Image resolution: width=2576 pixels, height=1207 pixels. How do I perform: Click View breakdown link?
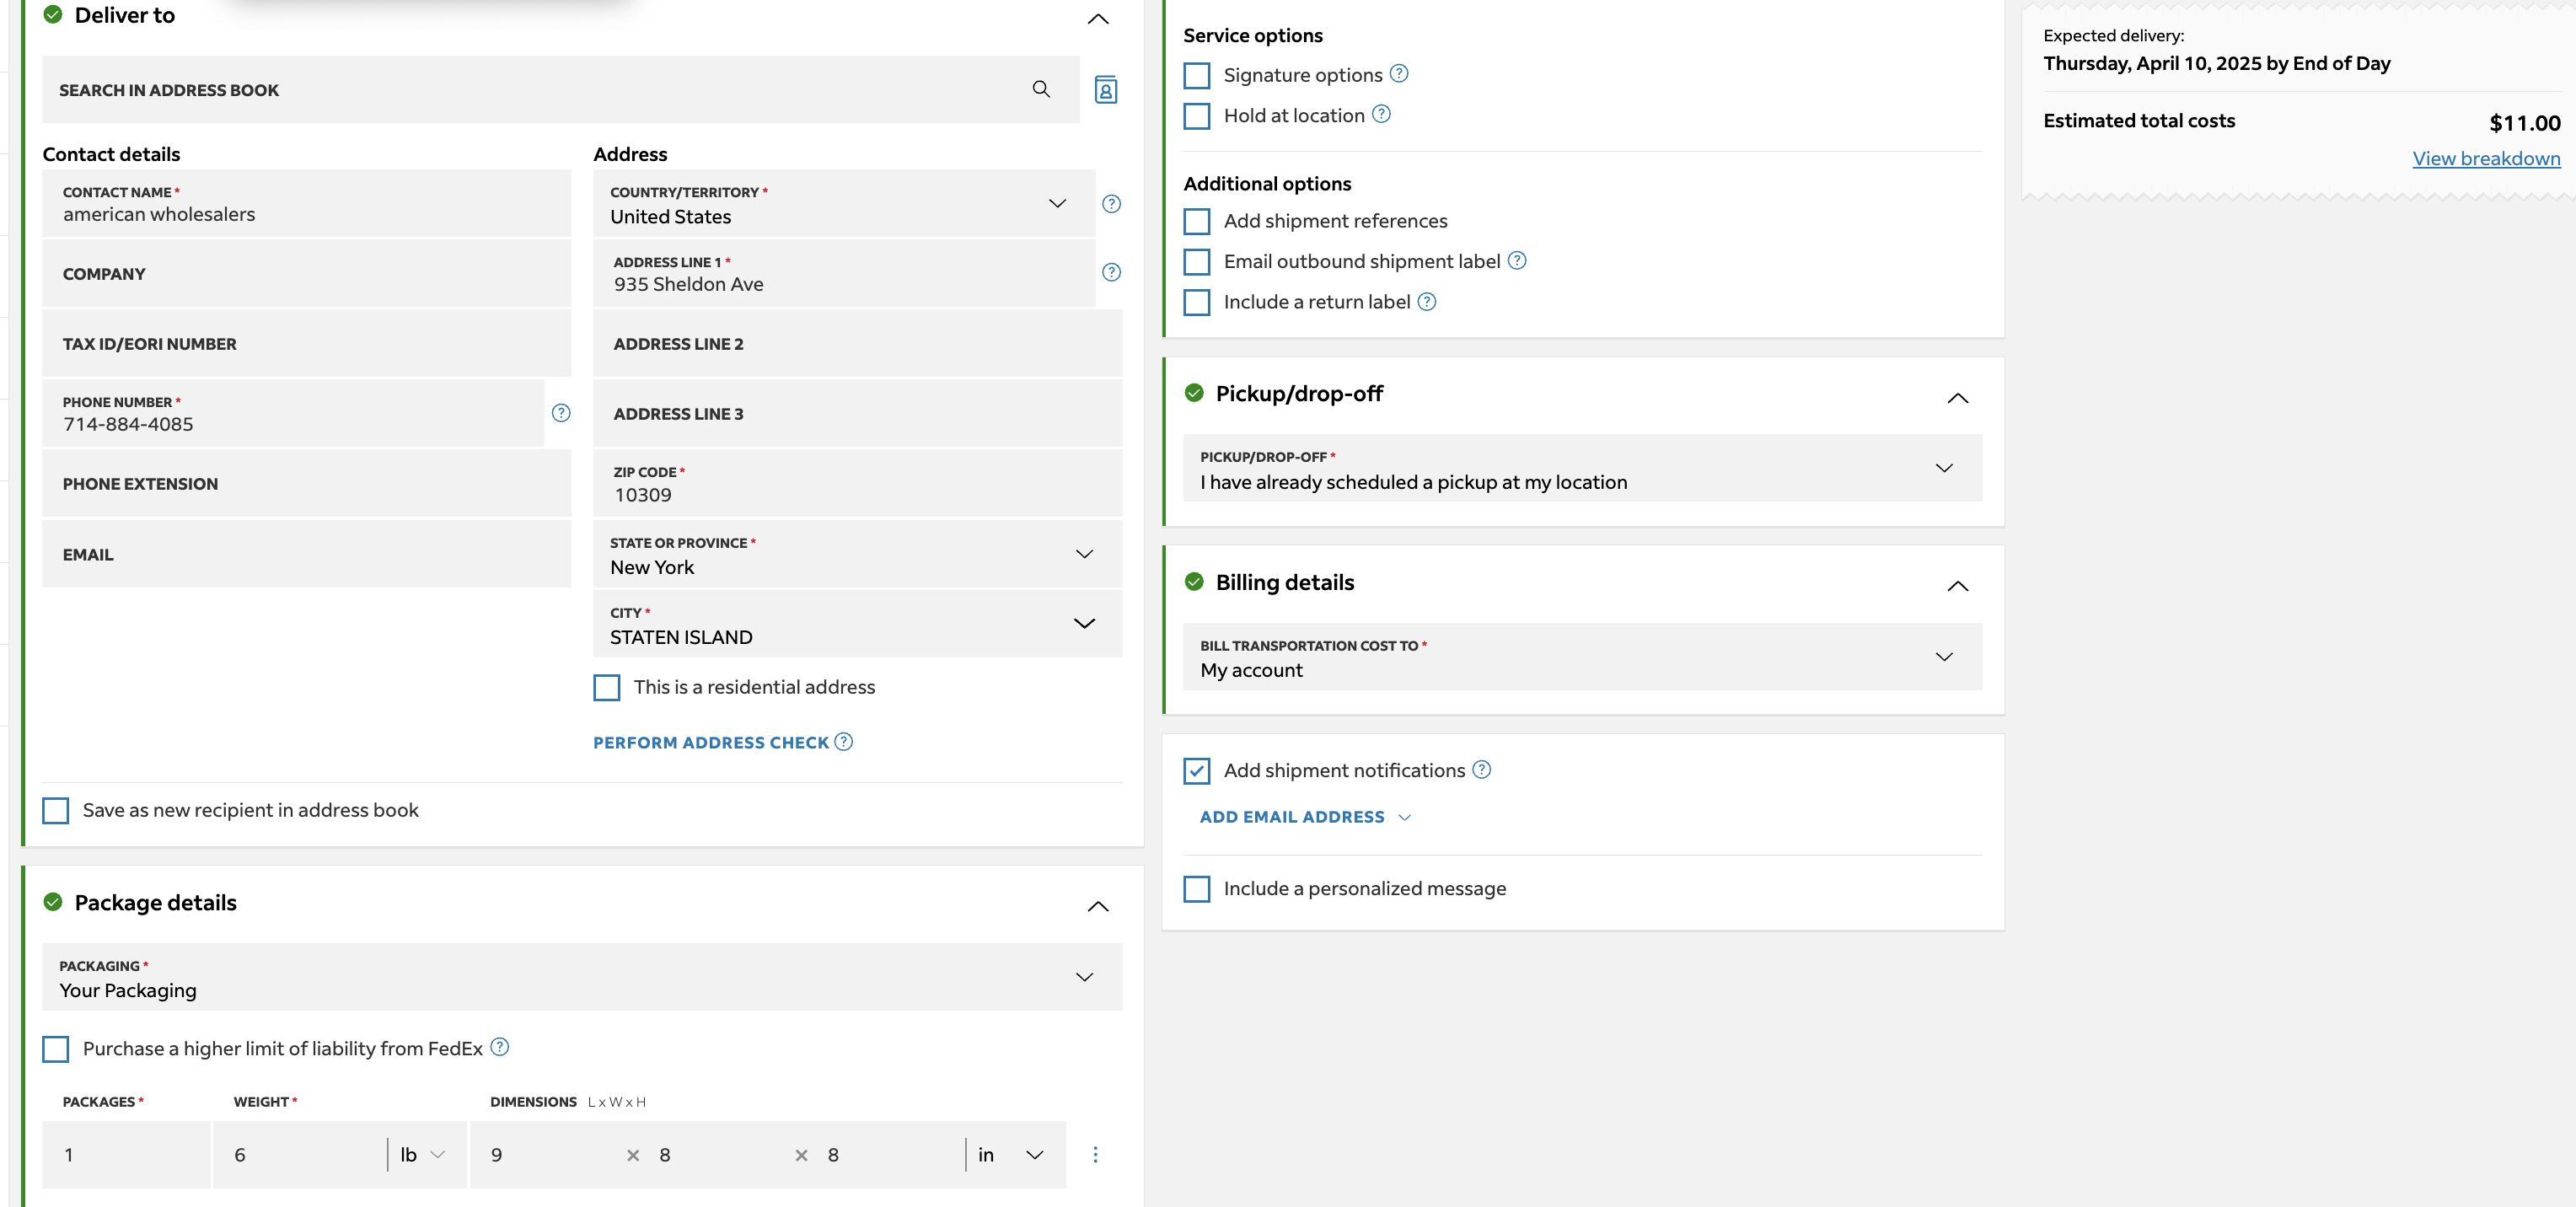(x=2486, y=158)
